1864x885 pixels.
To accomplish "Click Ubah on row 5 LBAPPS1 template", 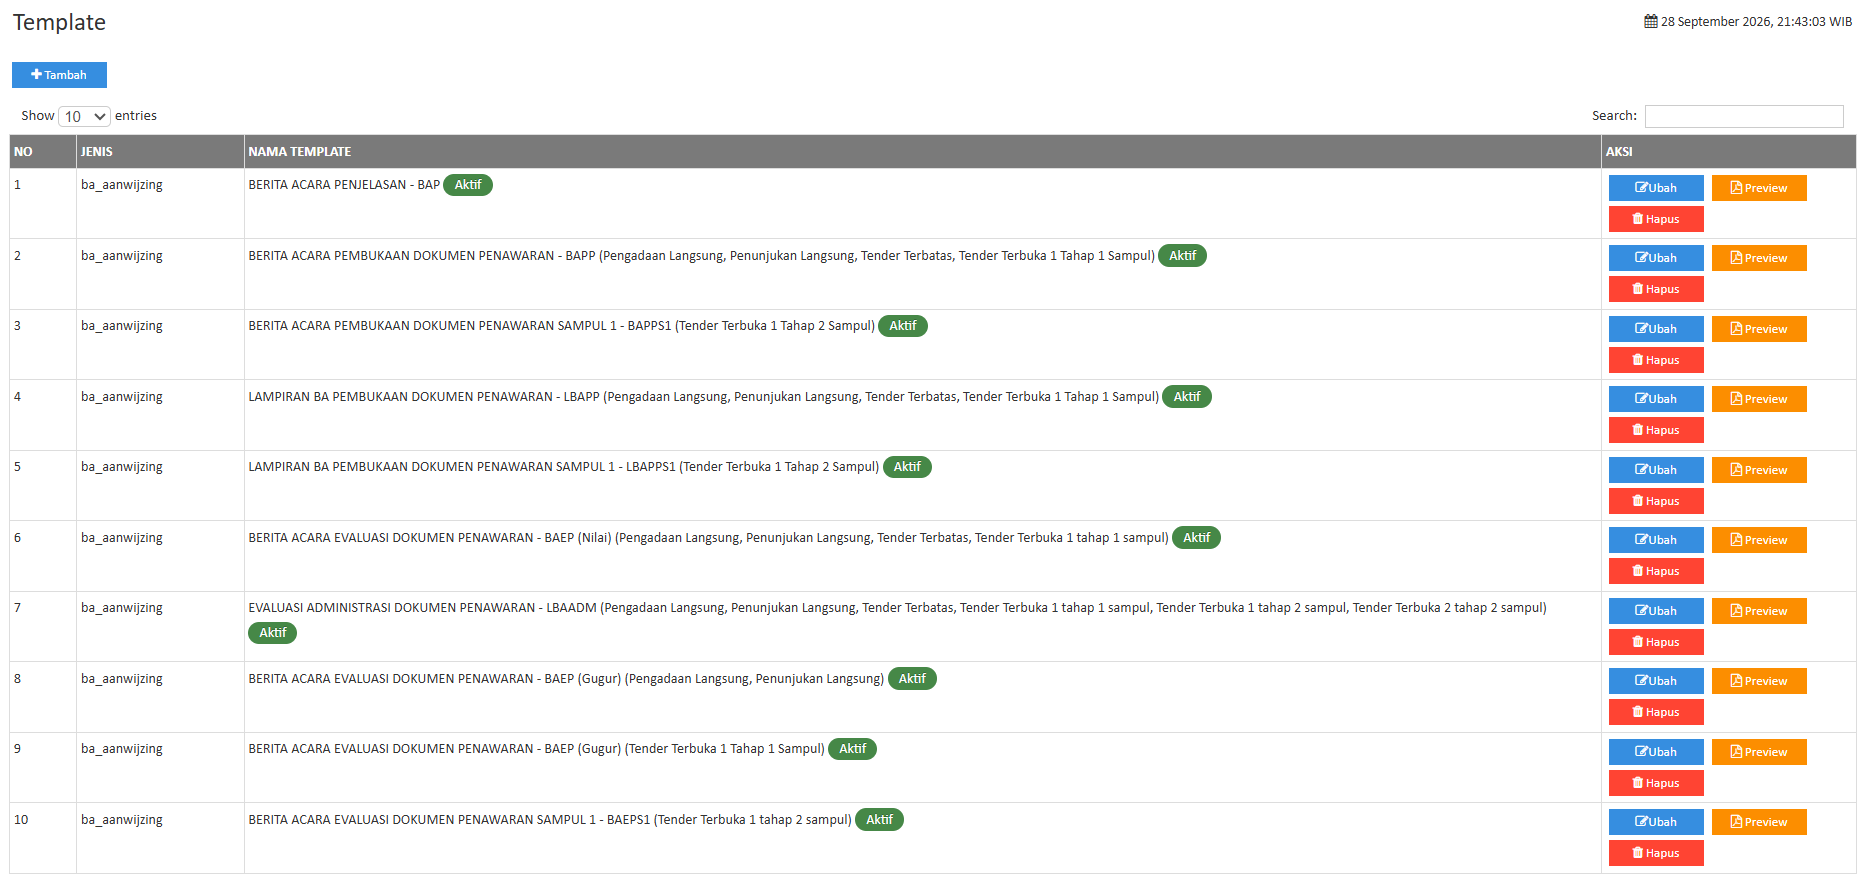I will coord(1656,470).
